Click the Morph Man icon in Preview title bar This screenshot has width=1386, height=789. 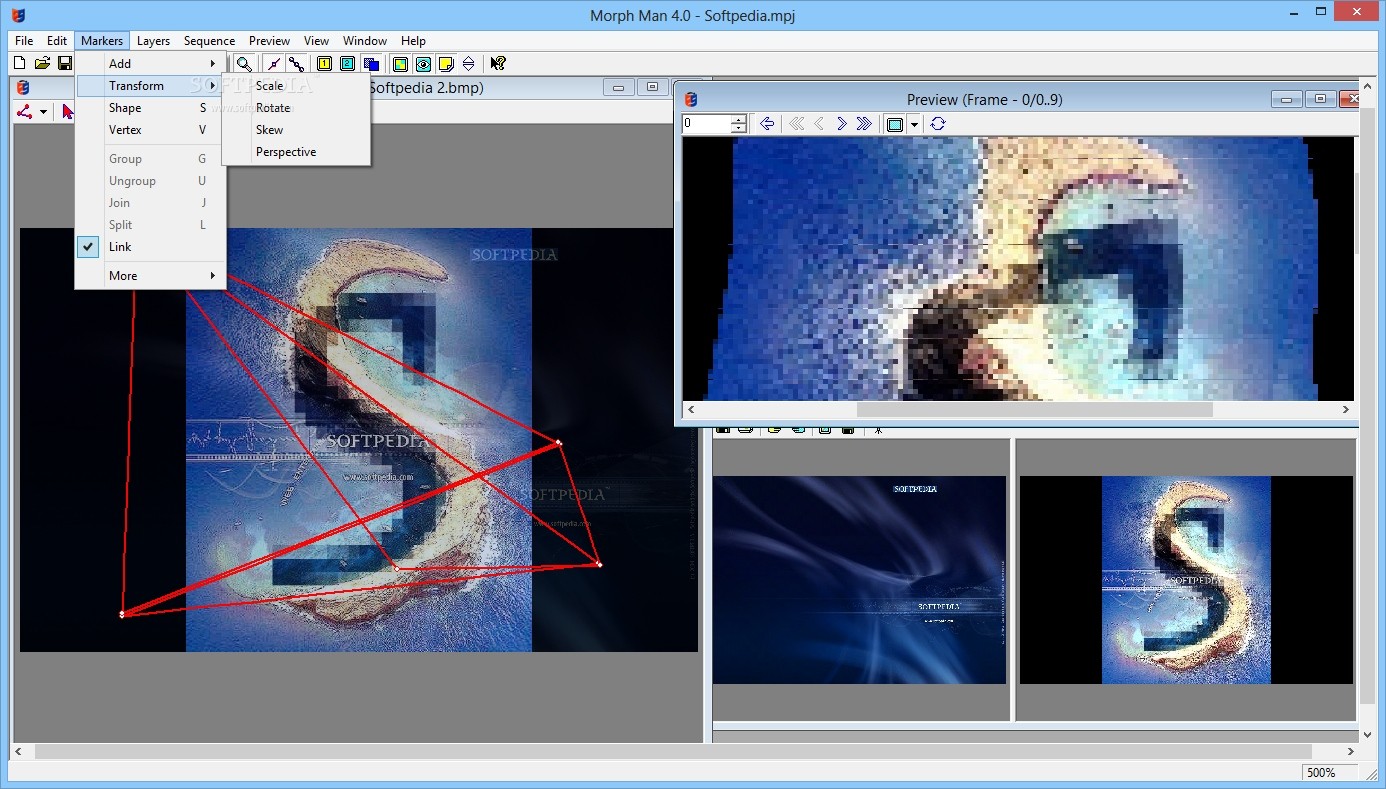[690, 99]
